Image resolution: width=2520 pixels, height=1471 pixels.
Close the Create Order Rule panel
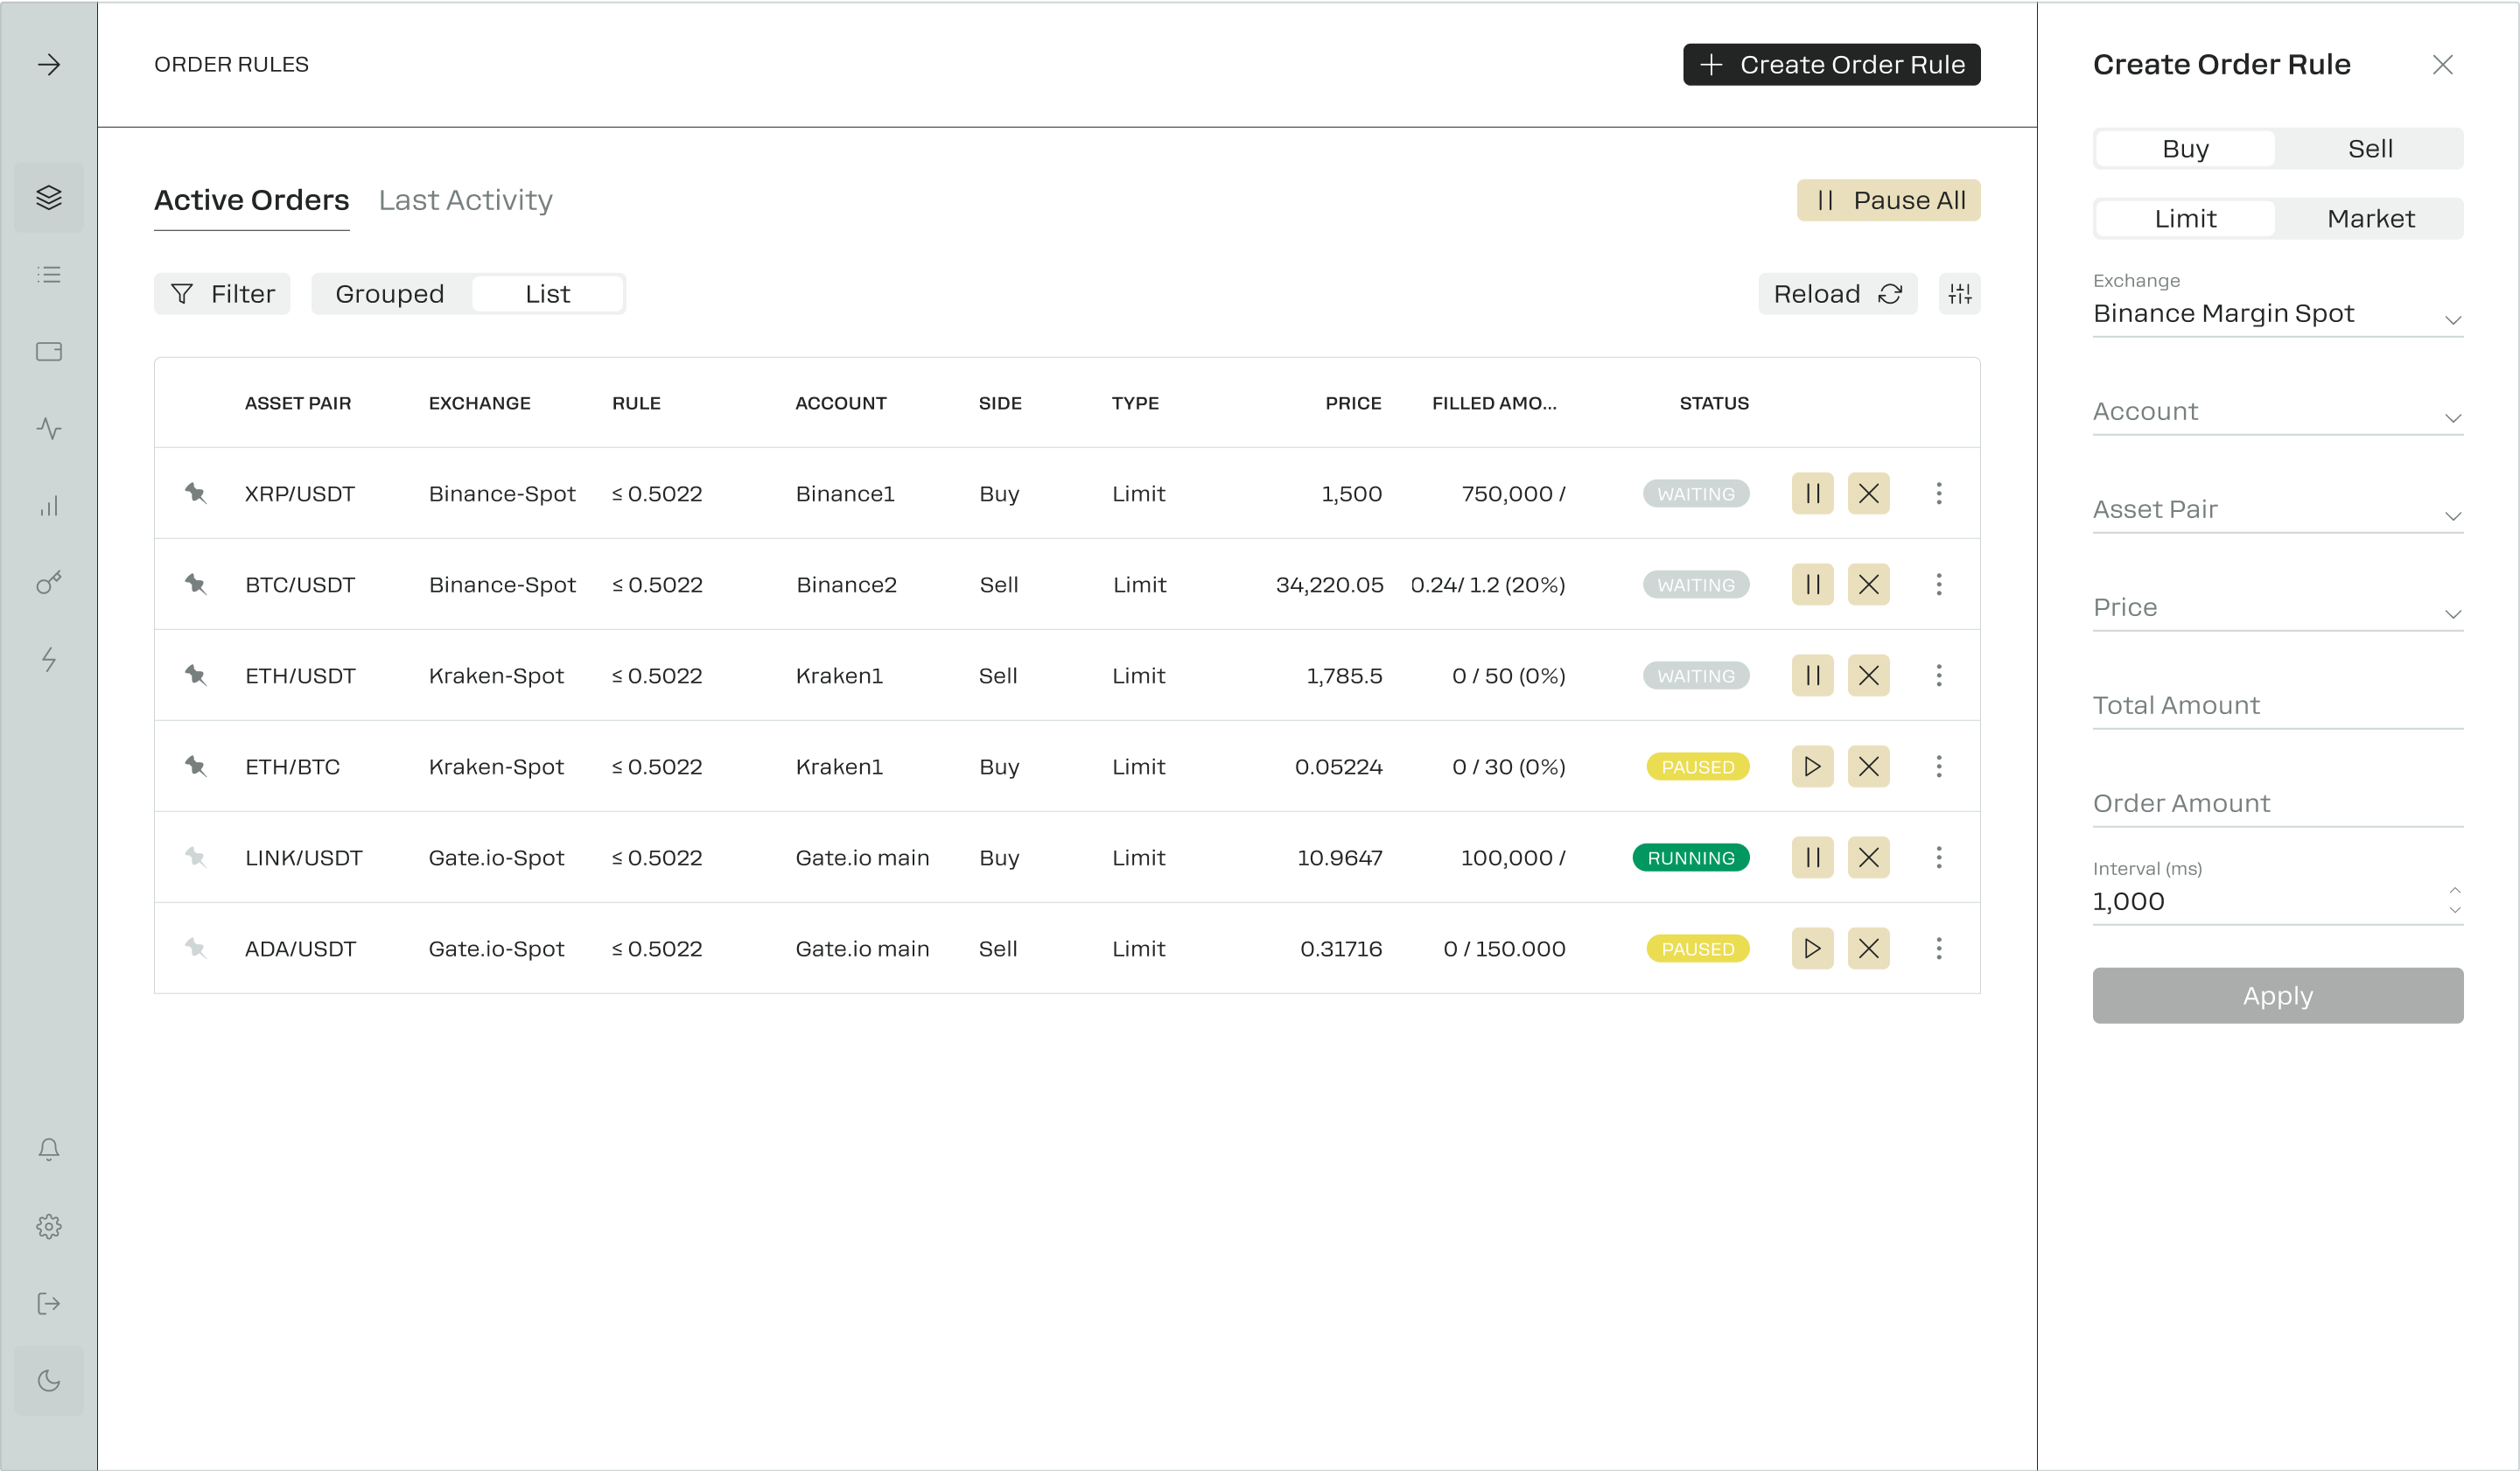click(x=2442, y=65)
